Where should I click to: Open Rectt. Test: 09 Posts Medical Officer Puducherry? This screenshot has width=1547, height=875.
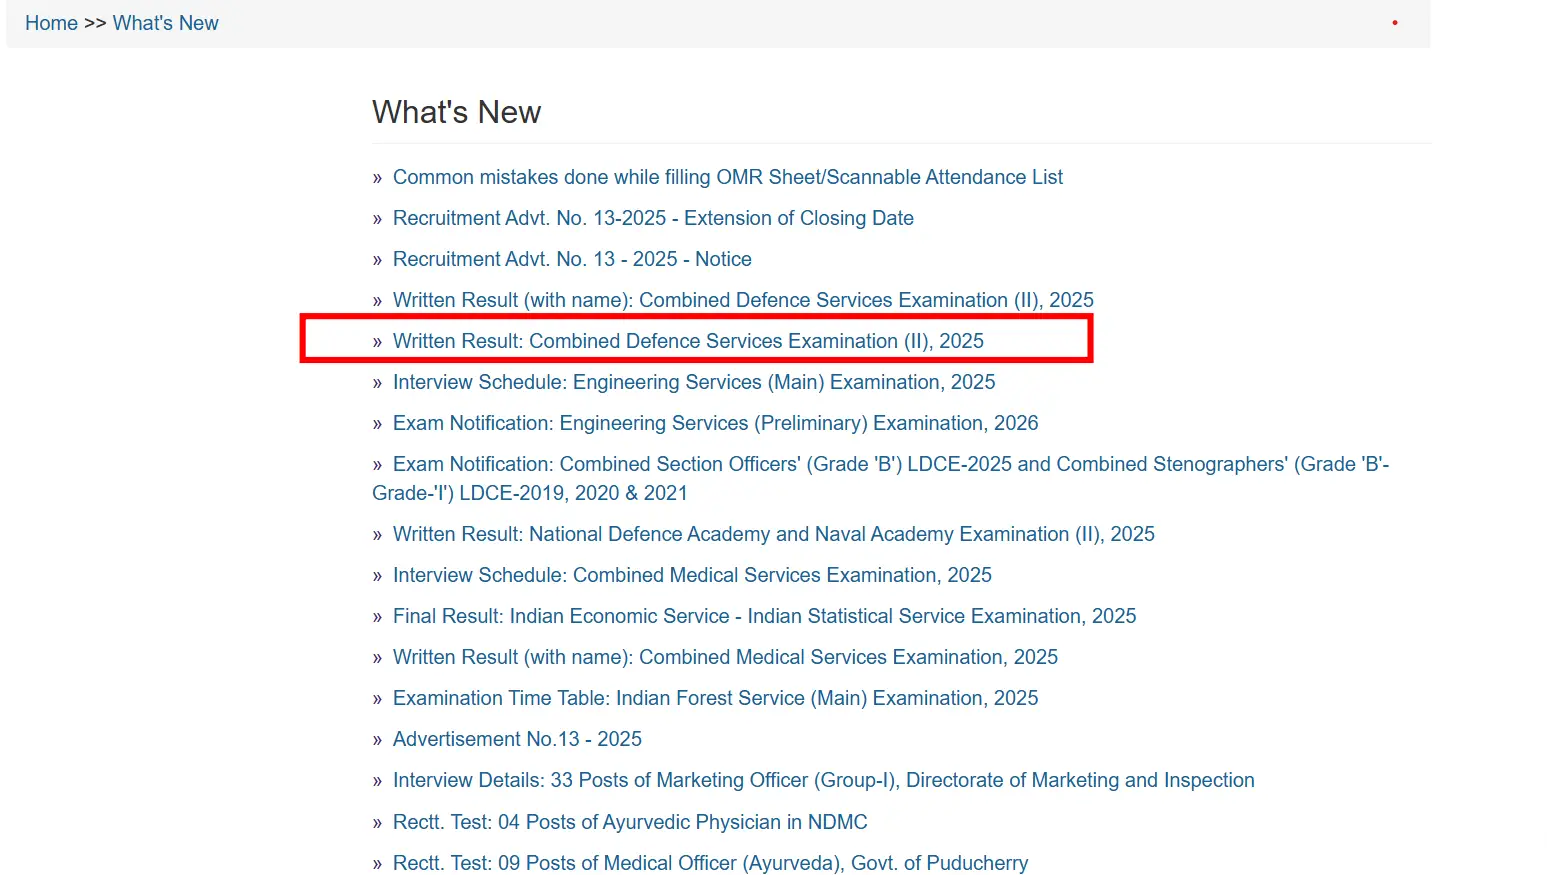[710, 863]
